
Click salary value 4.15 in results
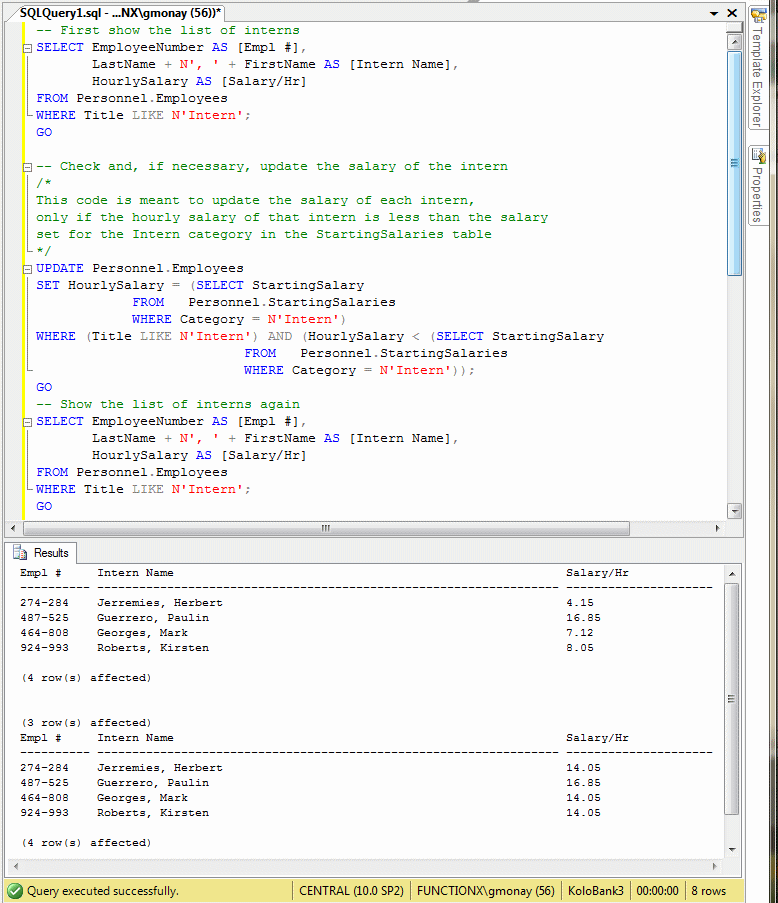coord(580,603)
